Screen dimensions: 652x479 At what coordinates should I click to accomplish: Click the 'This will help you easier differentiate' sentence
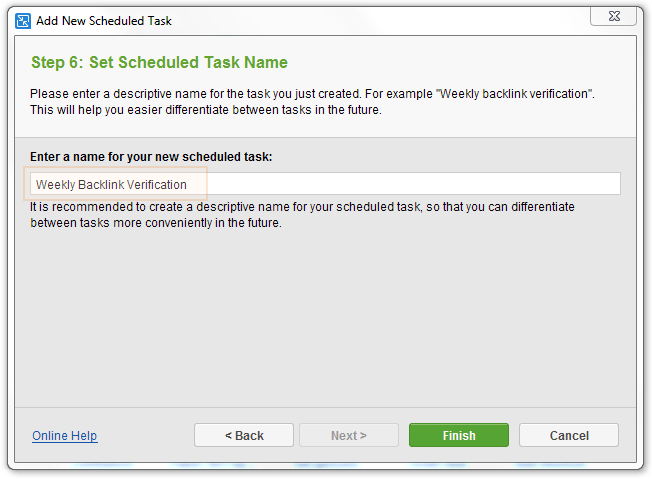206,110
